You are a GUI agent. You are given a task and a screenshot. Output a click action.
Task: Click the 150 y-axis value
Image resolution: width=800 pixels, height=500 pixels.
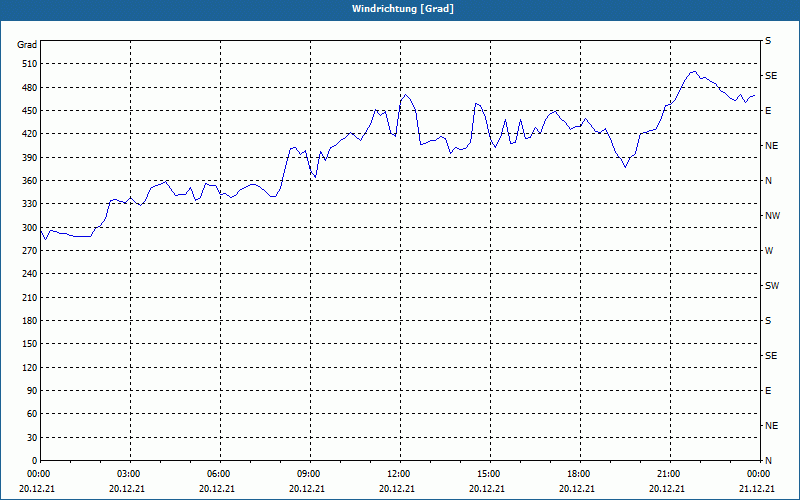pyautogui.click(x=30, y=344)
